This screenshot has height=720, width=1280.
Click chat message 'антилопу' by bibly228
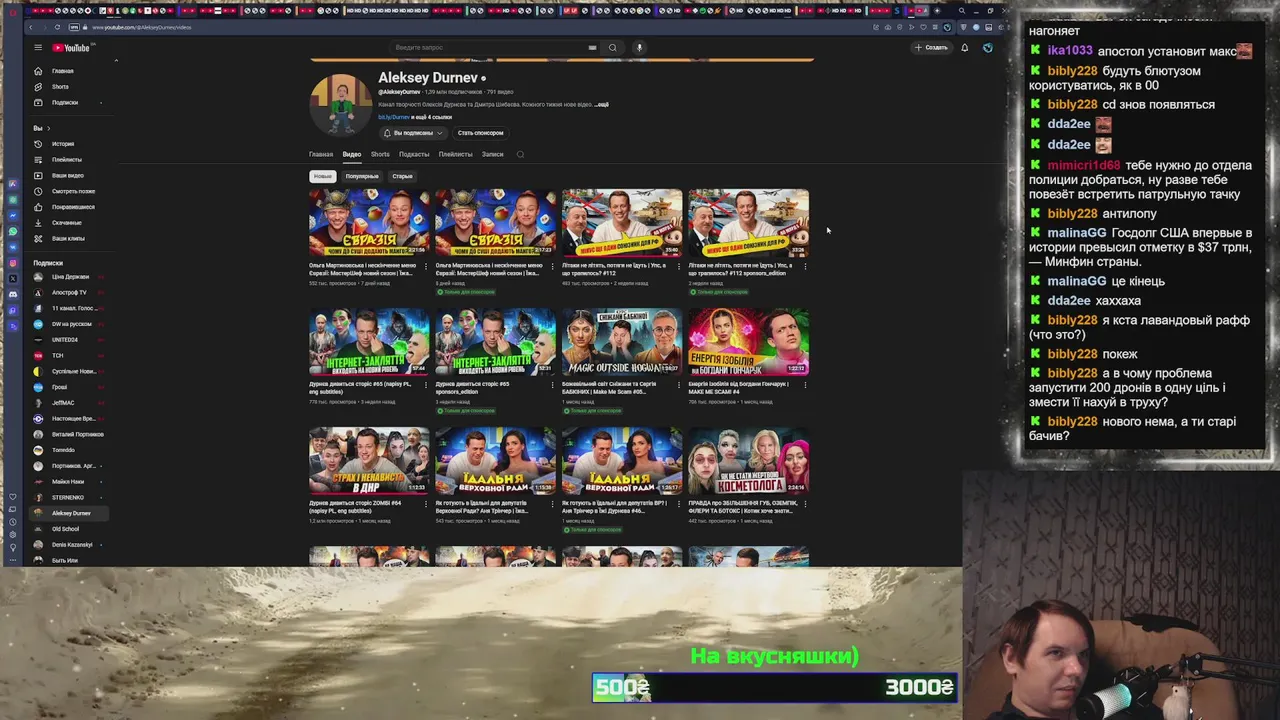click(x=1130, y=214)
